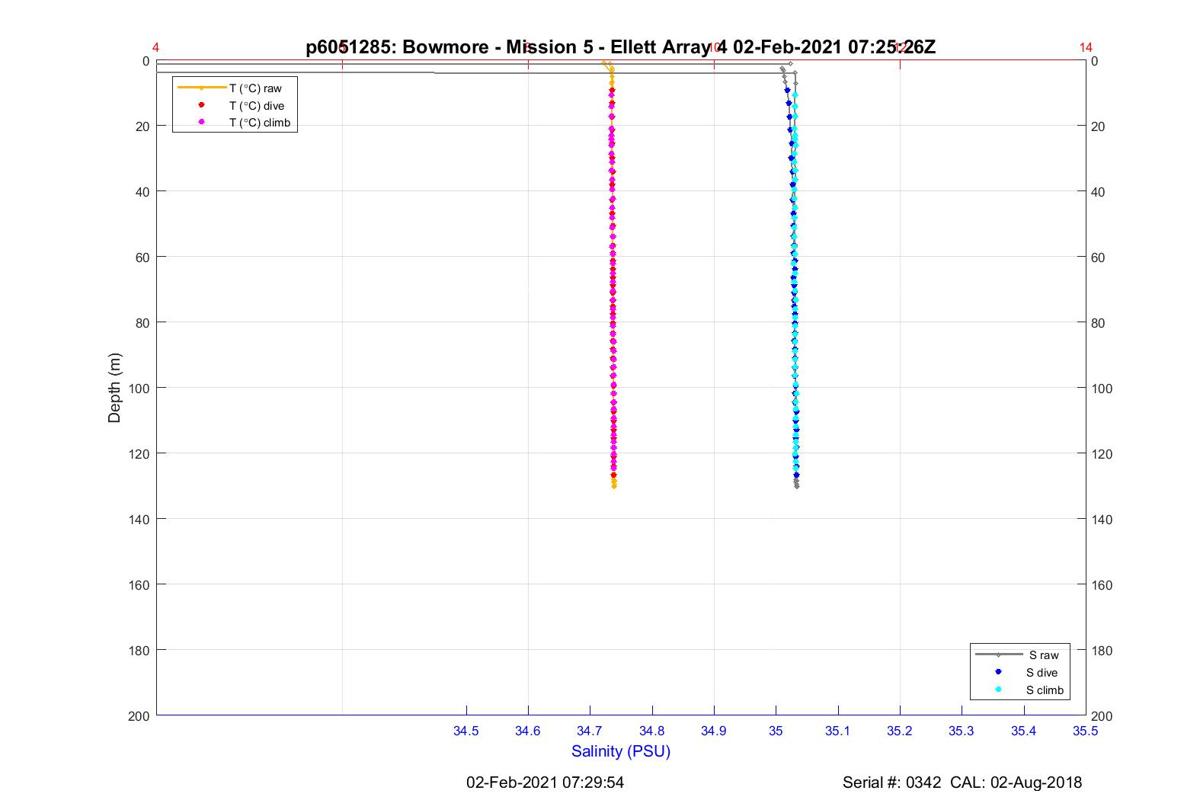1200x804 pixels.
Task: Click salinity tick label '35.5'
Action: [1085, 731]
